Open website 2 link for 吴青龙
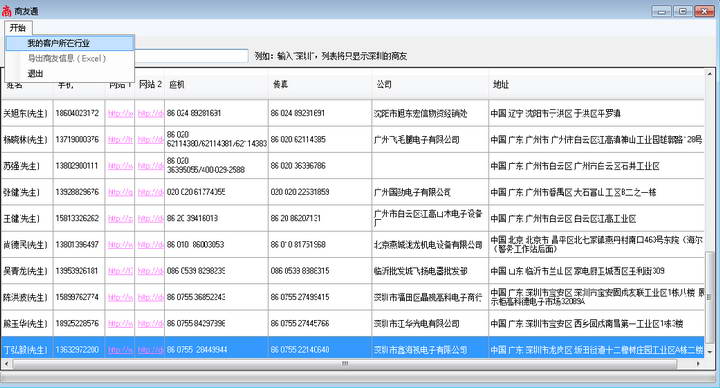The width and height of the screenshot is (720, 388). point(151,271)
